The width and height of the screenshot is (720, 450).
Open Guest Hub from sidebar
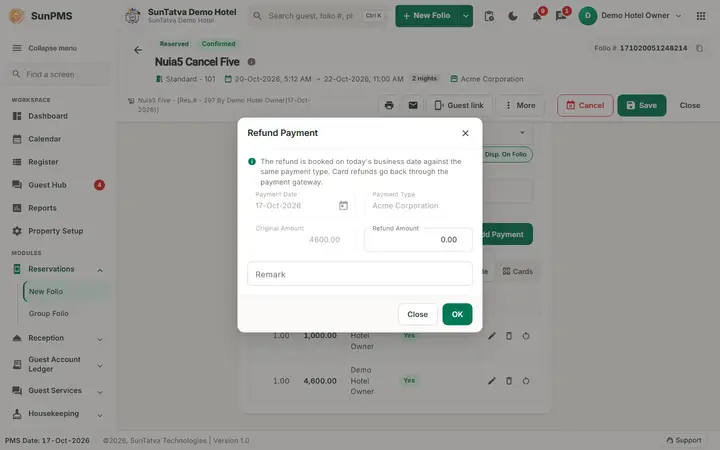tap(47, 185)
